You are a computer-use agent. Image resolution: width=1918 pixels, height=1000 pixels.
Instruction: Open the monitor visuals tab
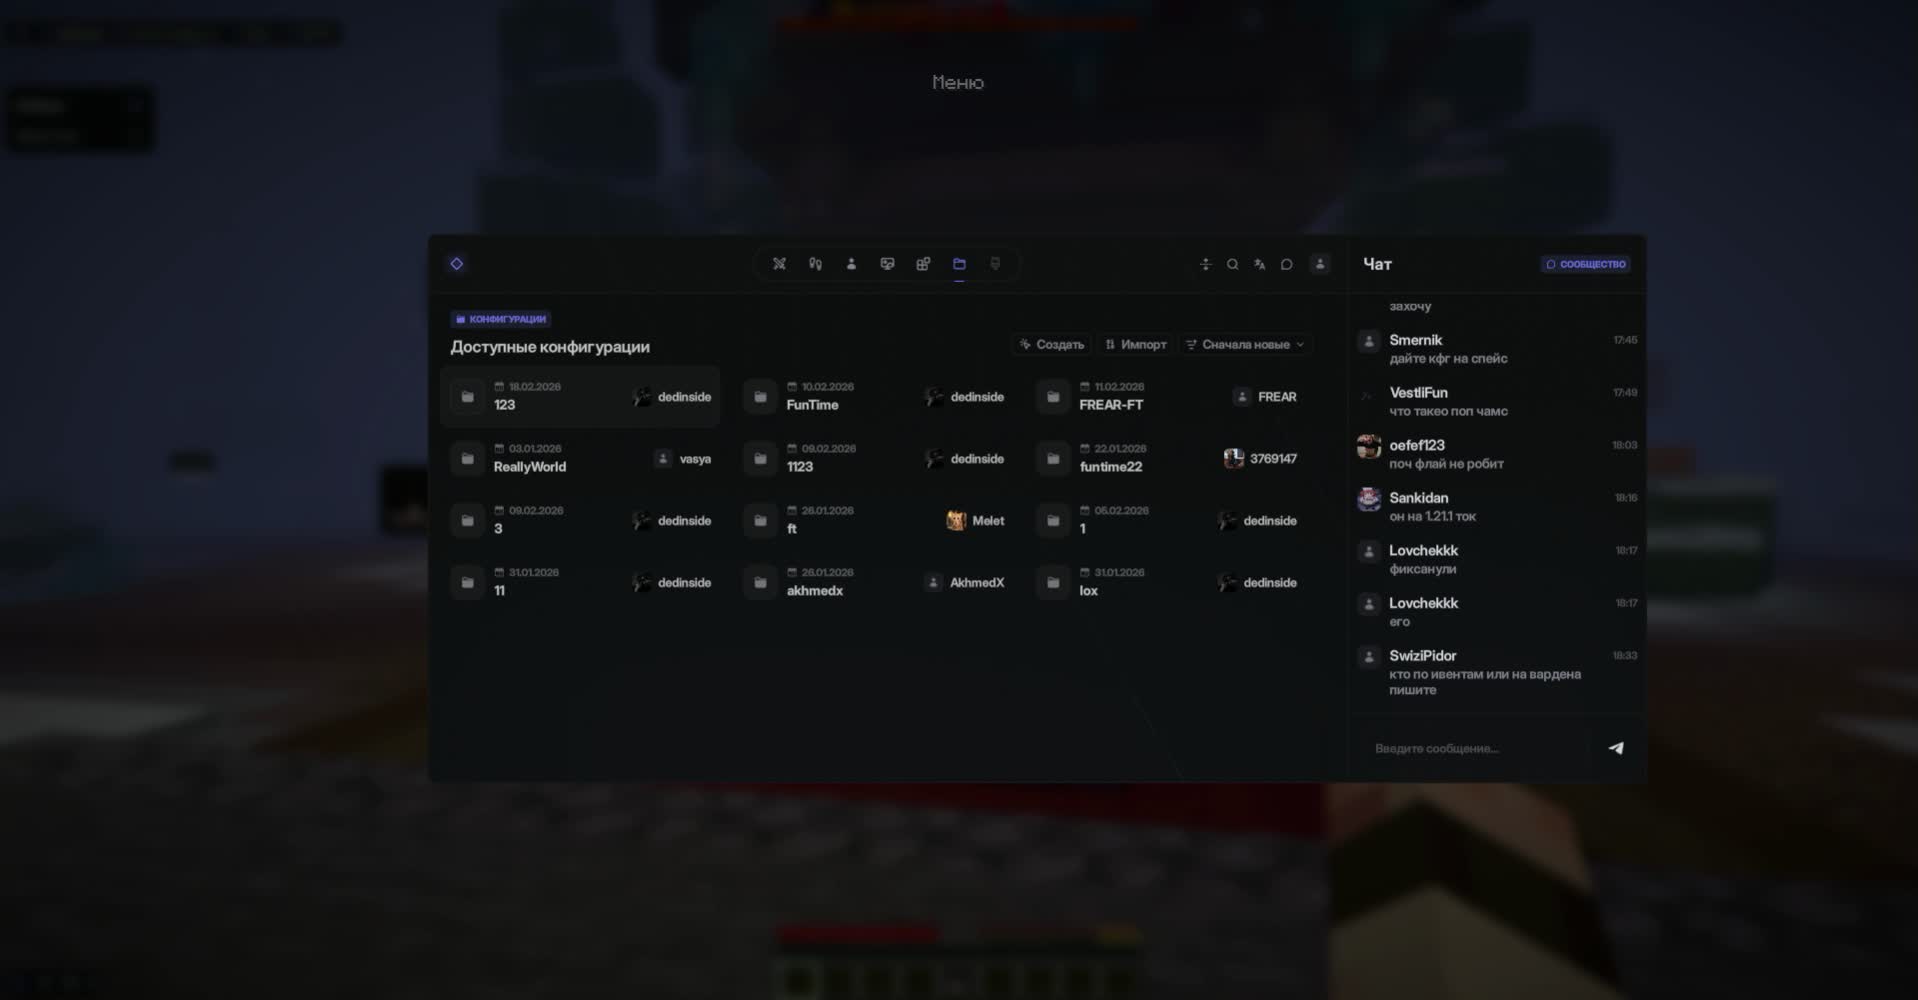coord(887,264)
